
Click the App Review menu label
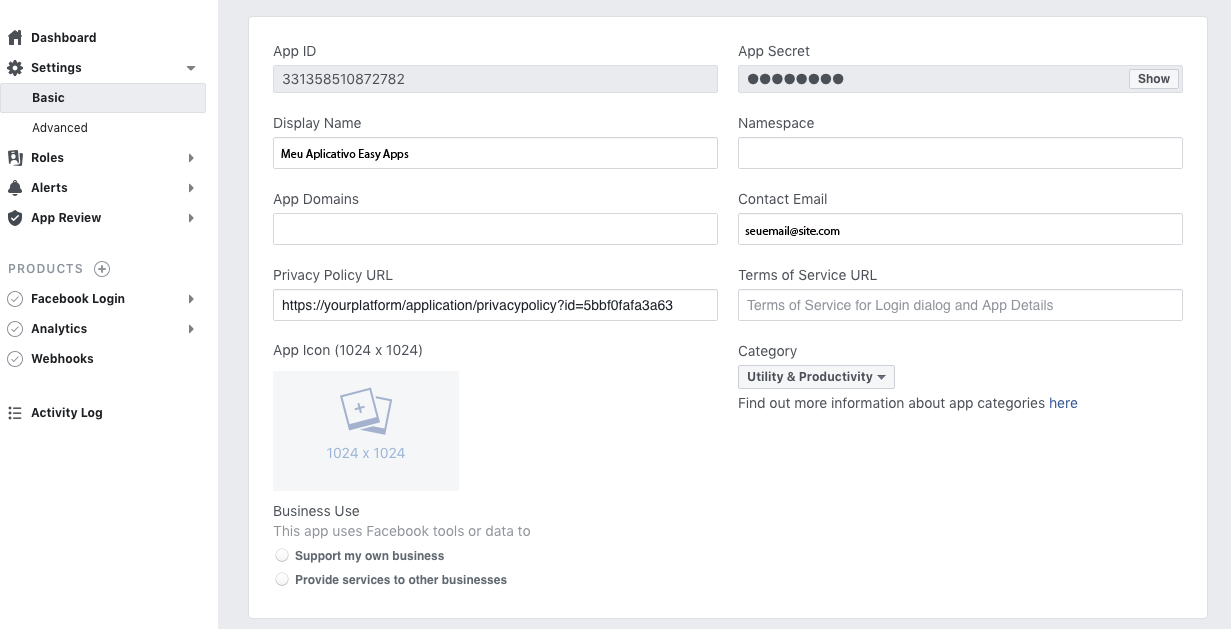point(66,218)
